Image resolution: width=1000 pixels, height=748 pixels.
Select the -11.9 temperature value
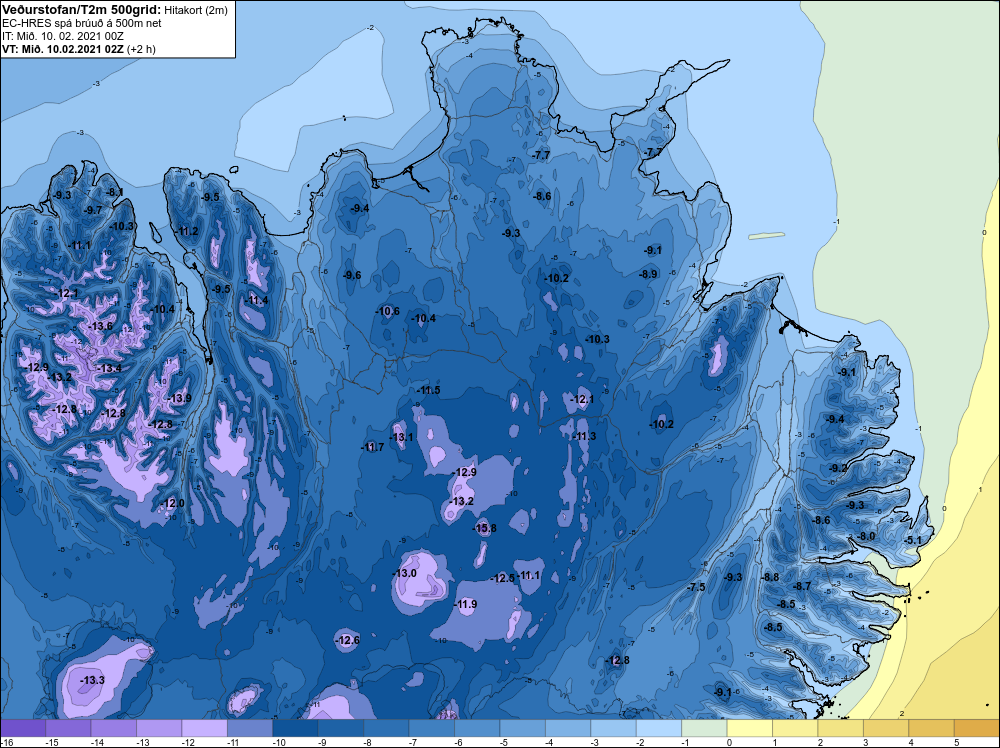(x=465, y=604)
